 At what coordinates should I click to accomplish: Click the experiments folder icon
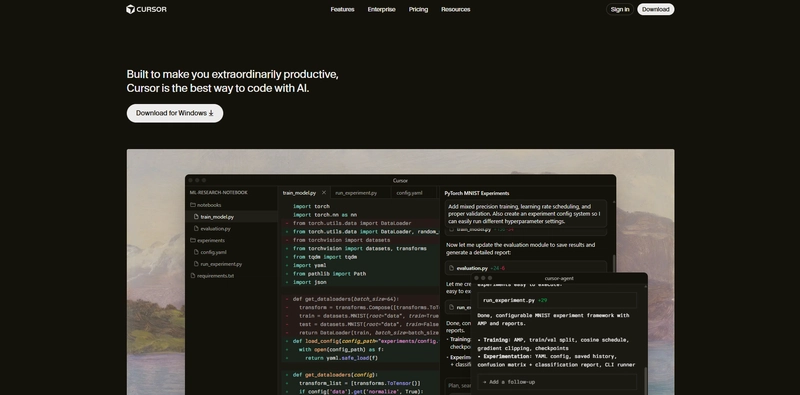coord(193,240)
